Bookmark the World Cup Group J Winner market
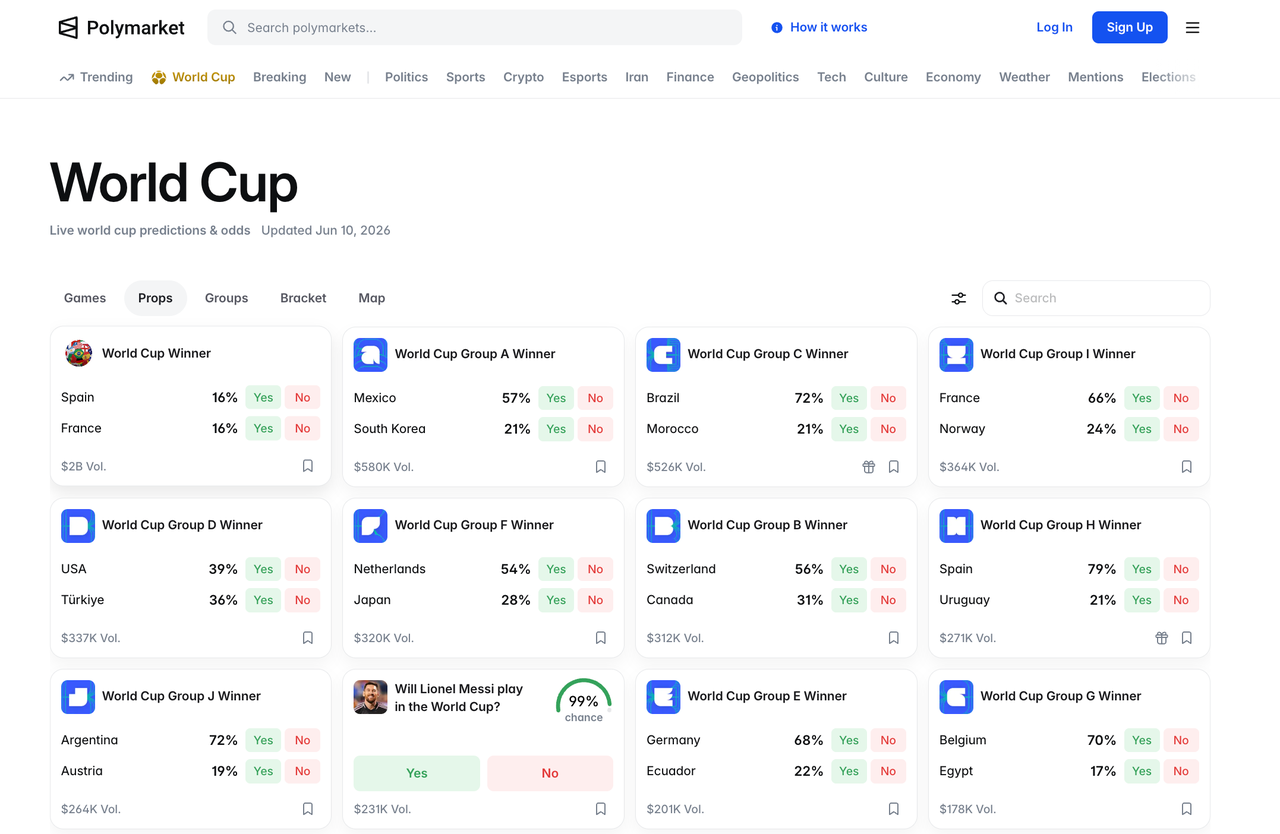 (x=308, y=808)
